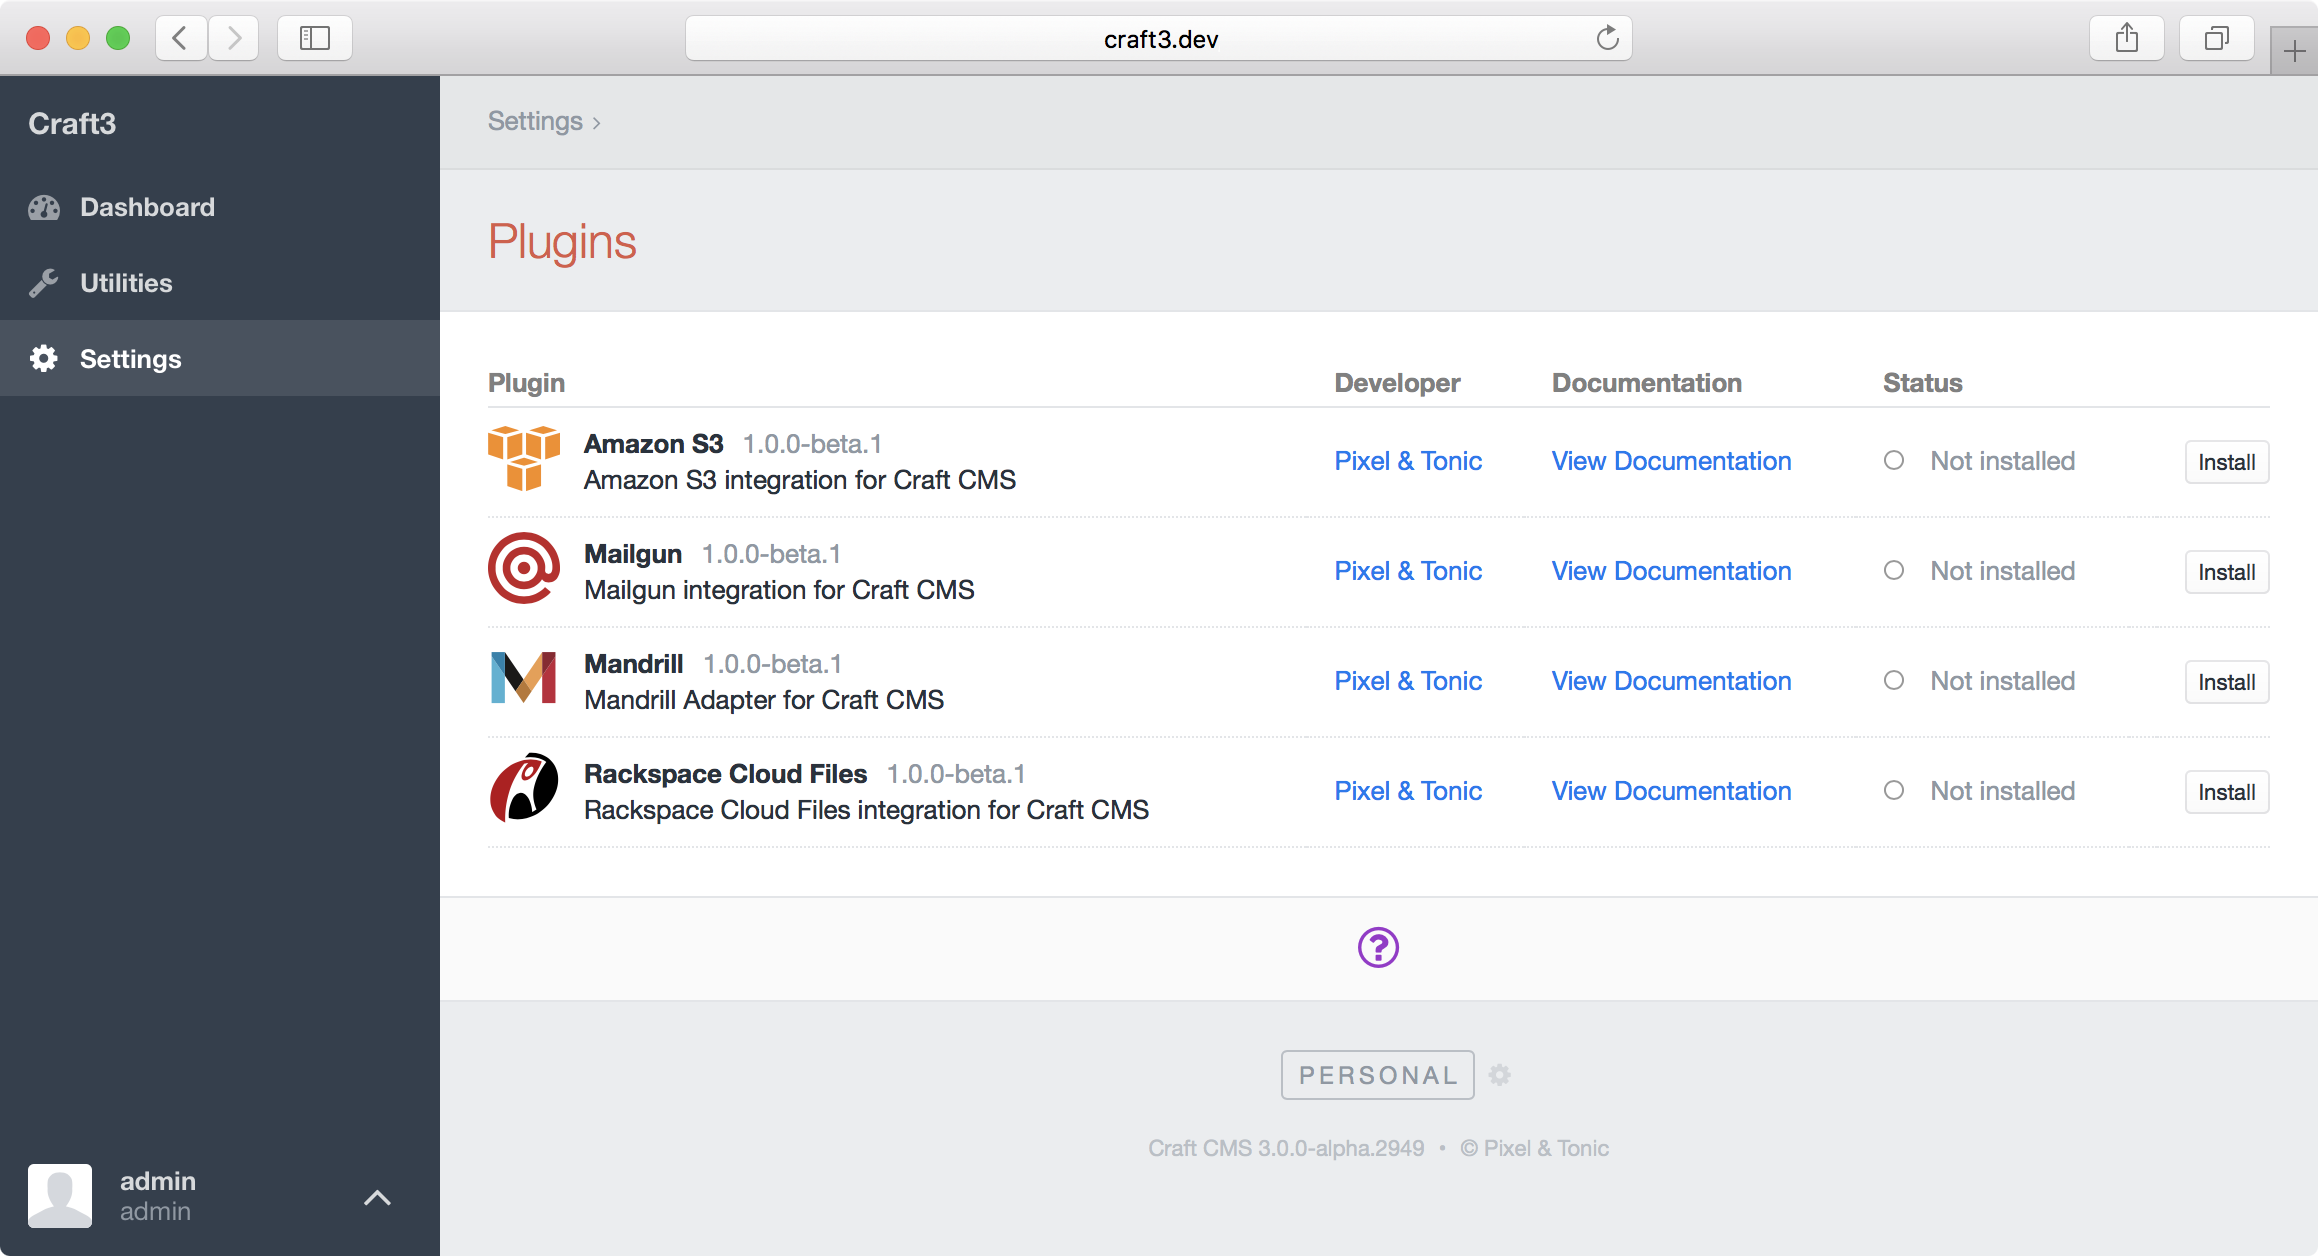Click the Rackspace Cloud Files logo
Image resolution: width=2318 pixels, height=1256 pixels.
tap(524, 788)
